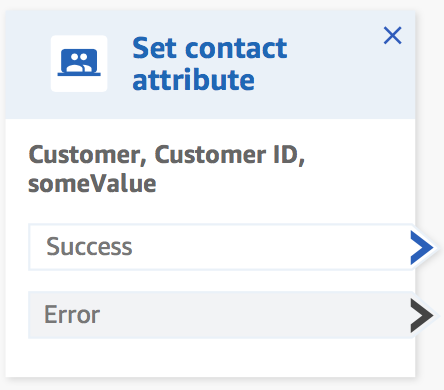Select the Success branch row

[x=221, y=247]
